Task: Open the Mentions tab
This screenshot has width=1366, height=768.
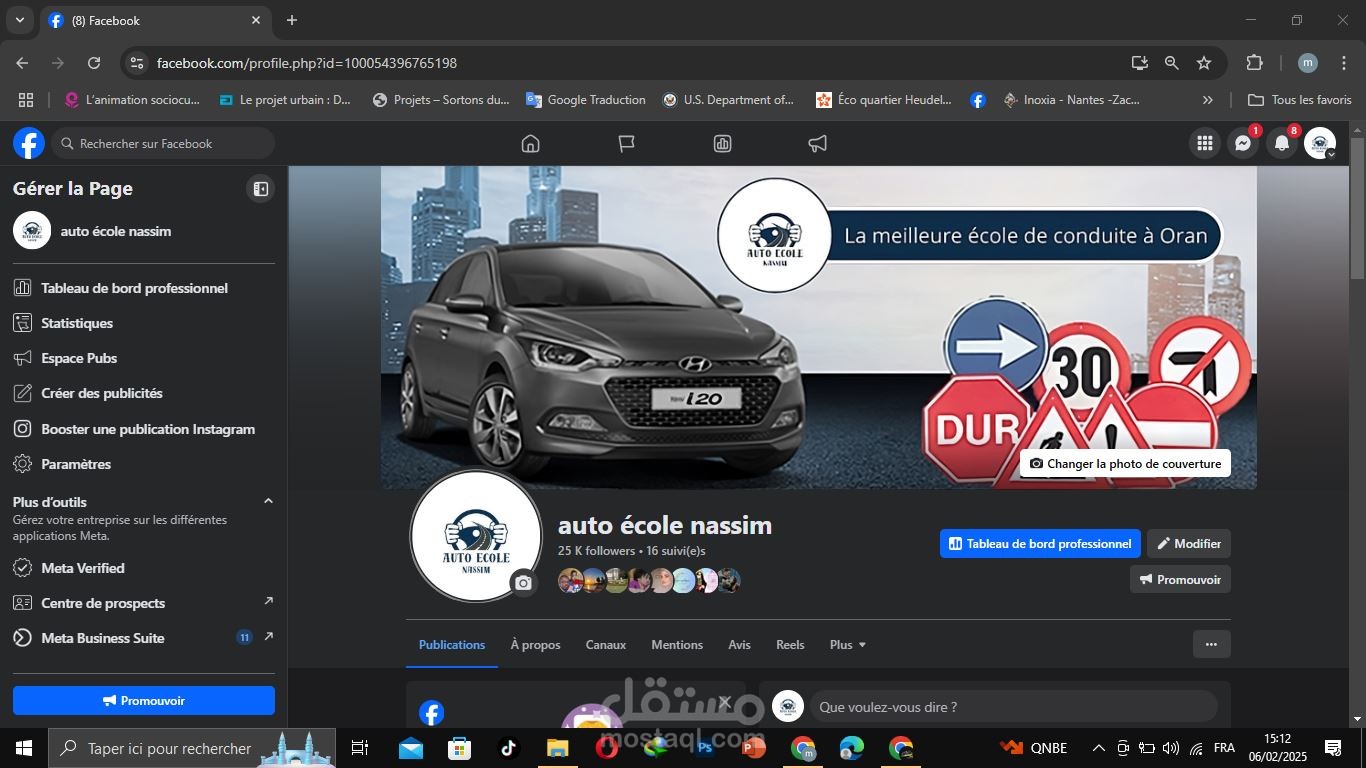Action: (x=677, y=645)
